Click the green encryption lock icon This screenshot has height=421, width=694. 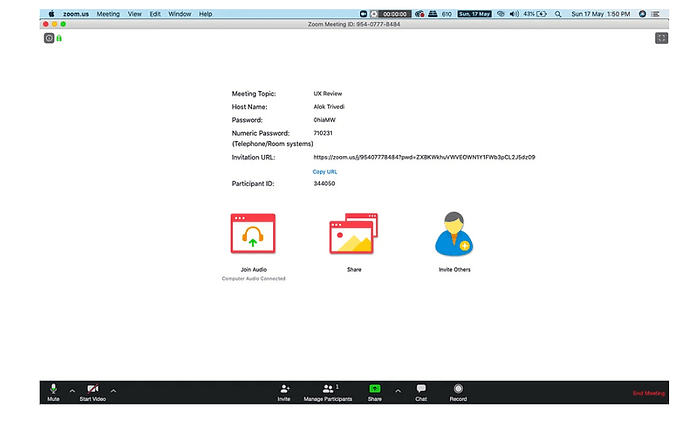59,38
